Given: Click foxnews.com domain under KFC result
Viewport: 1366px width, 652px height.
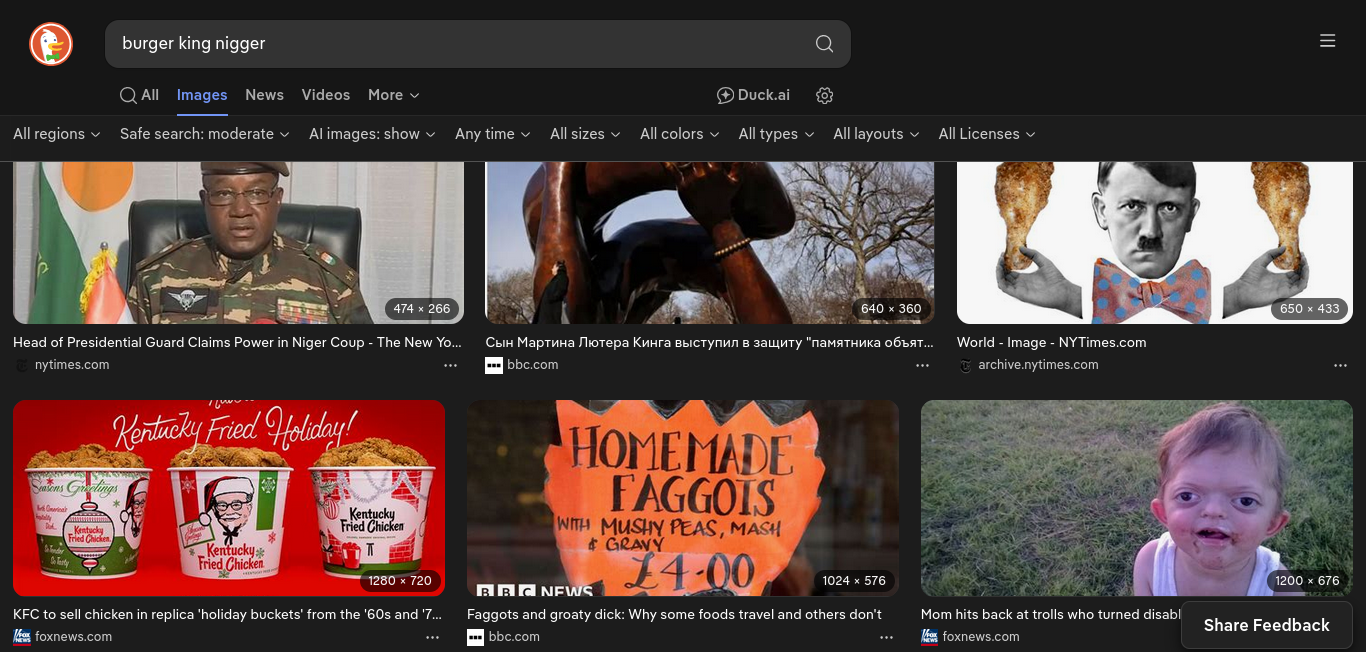Looking at the screenshot, I should pos(74,637).
